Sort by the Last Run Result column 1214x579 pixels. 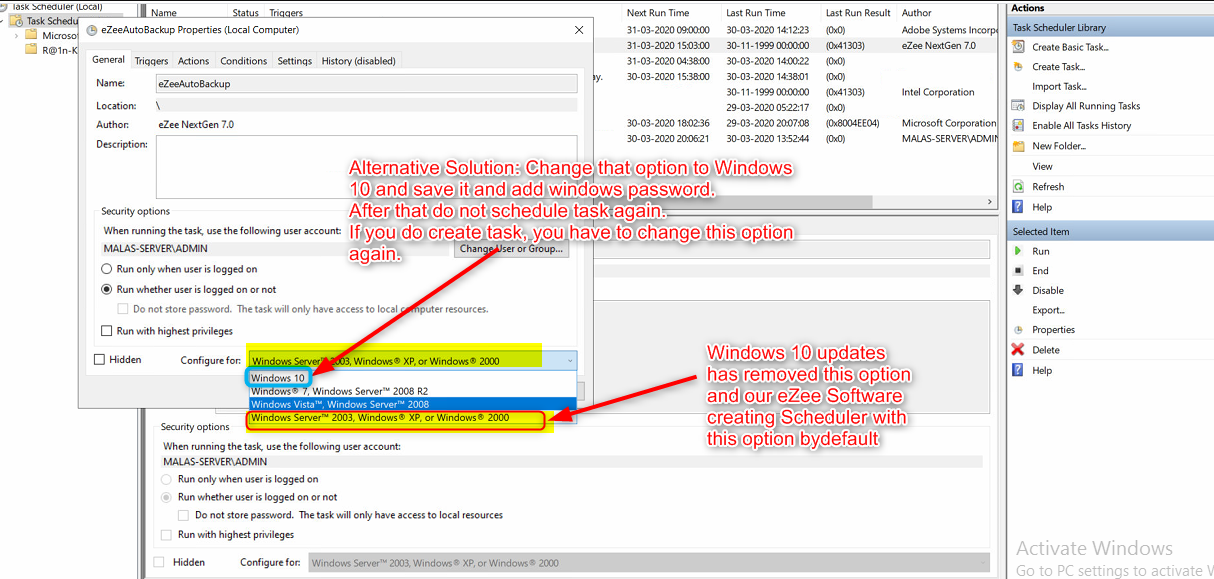858,13
